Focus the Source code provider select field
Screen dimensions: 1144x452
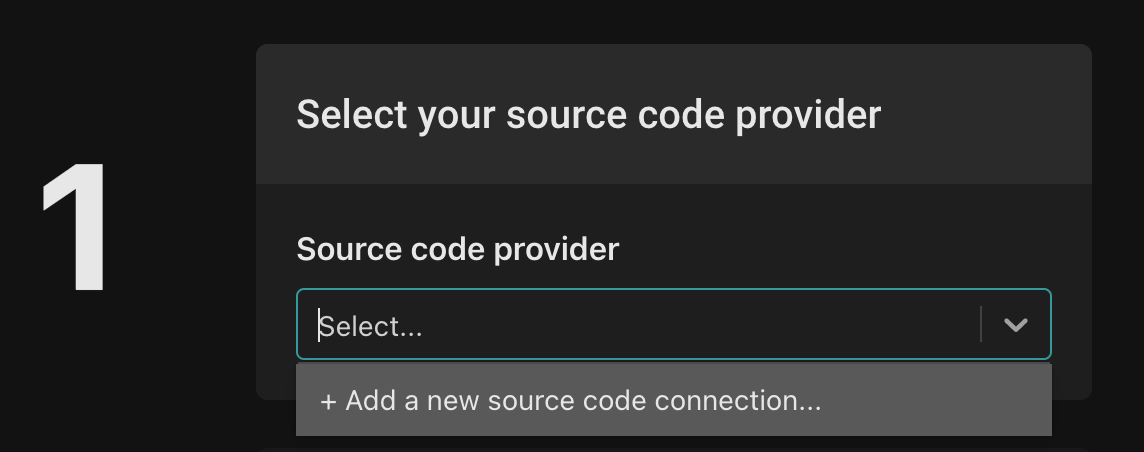click(x=640, y=325)
